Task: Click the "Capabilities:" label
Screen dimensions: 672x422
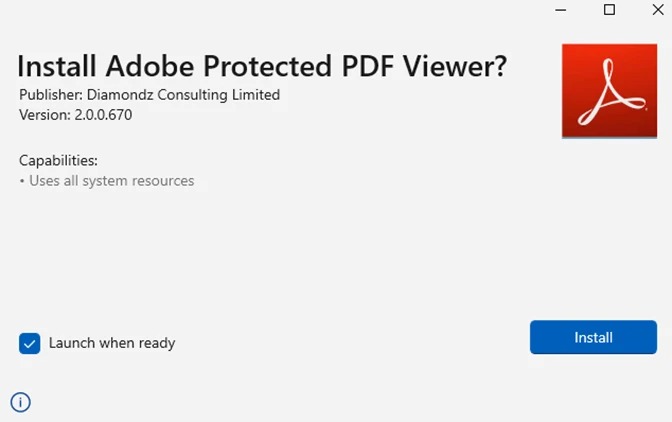Action: point(58,160)
